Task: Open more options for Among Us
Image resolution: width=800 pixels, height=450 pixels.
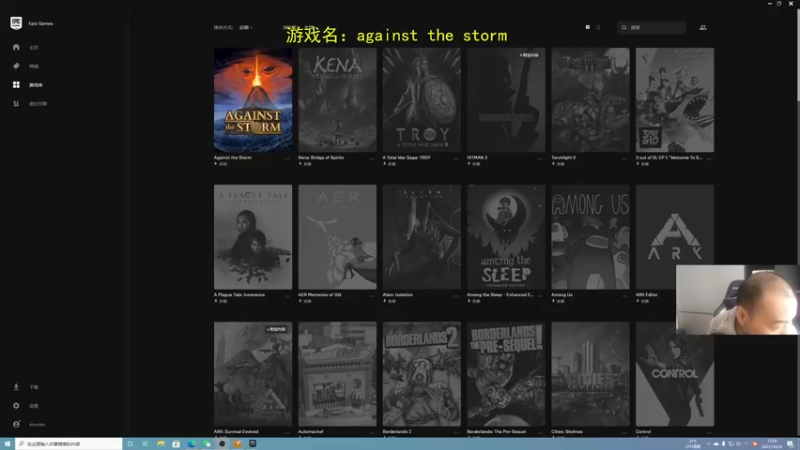Action: pos(625,295)
